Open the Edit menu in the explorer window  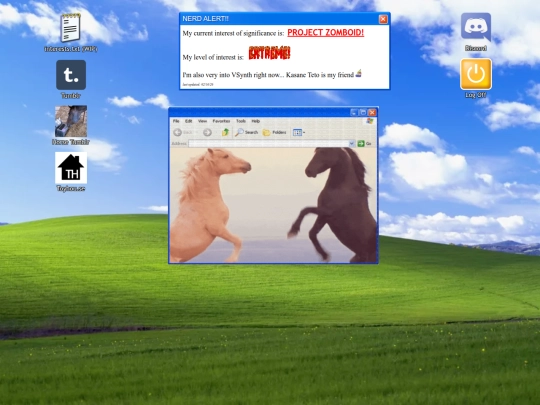[188, 121]
